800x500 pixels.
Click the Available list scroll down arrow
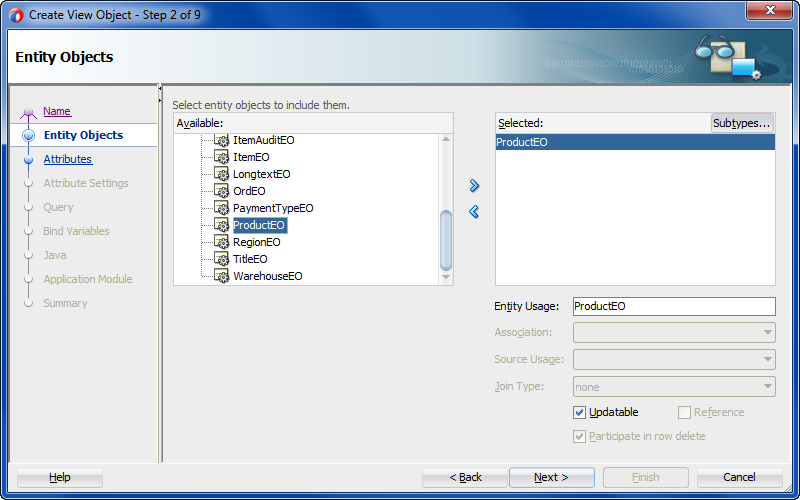[446, 277]
